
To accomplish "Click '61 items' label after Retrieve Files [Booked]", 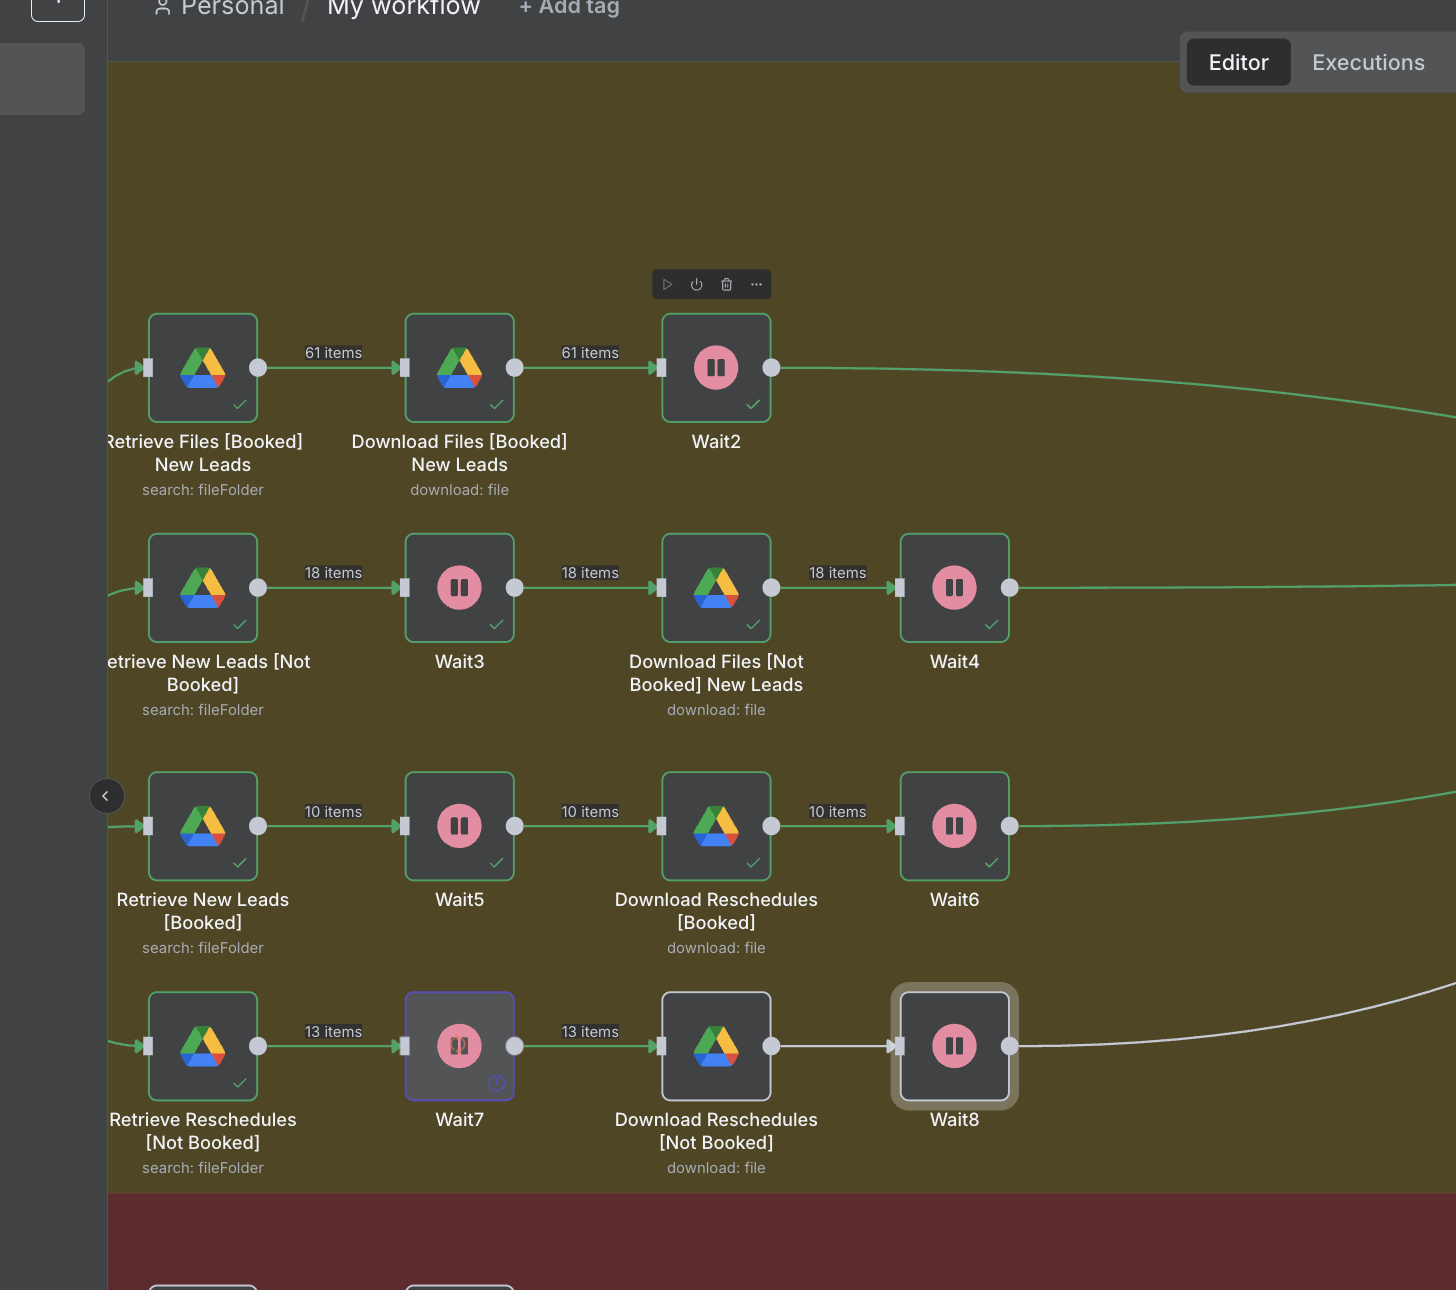I will click(334, 353).
